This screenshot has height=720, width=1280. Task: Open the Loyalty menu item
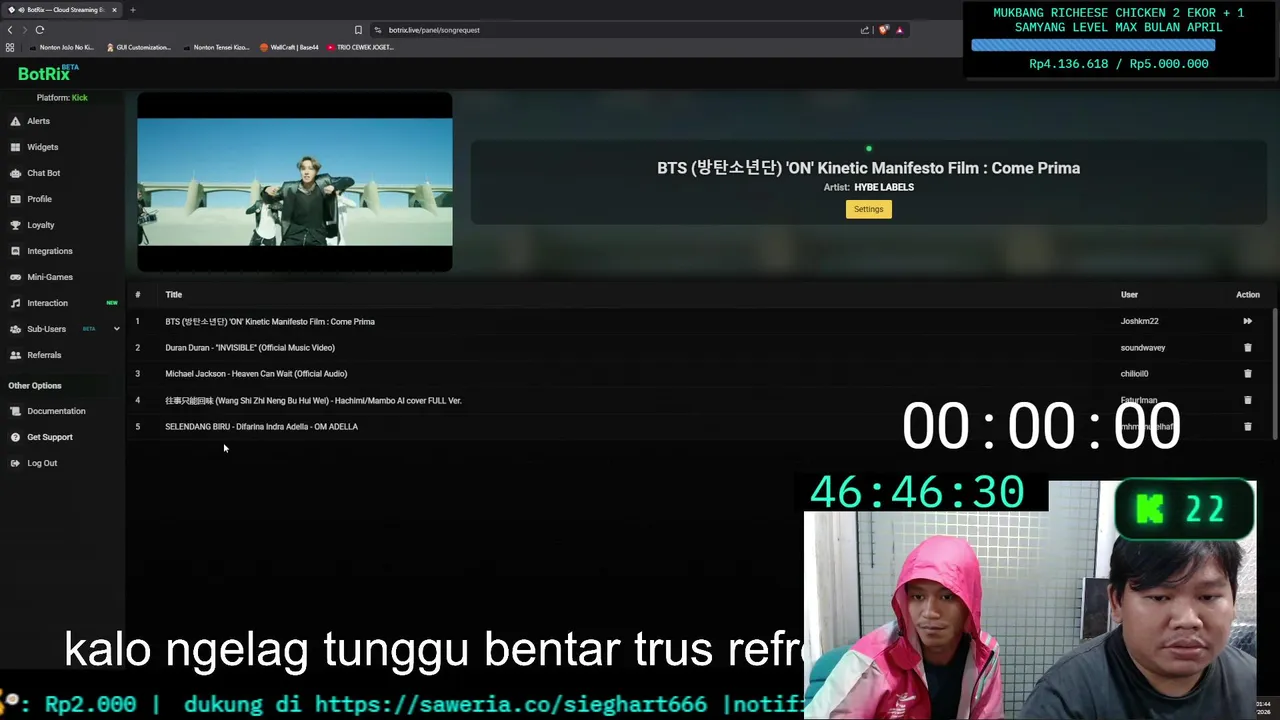41,225
